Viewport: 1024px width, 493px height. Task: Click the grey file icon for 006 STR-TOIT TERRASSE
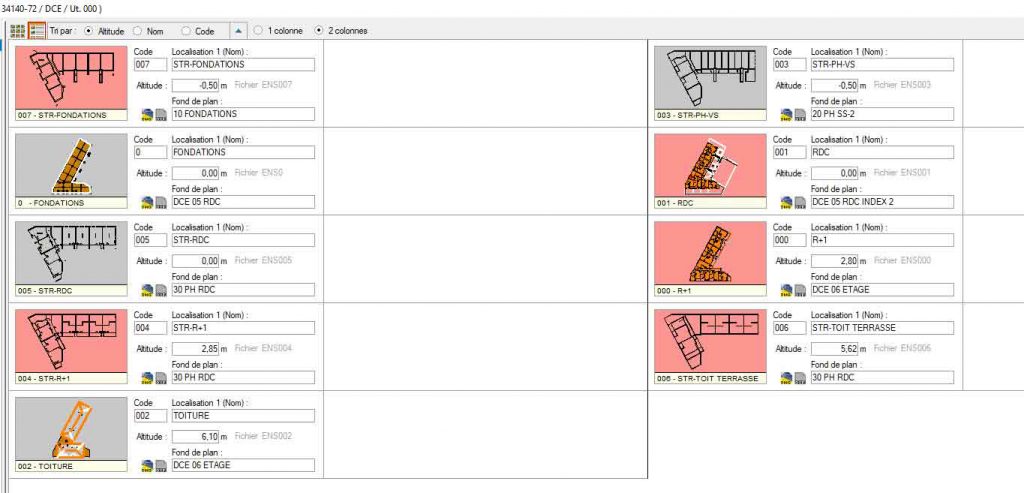[x=800, y=378]
